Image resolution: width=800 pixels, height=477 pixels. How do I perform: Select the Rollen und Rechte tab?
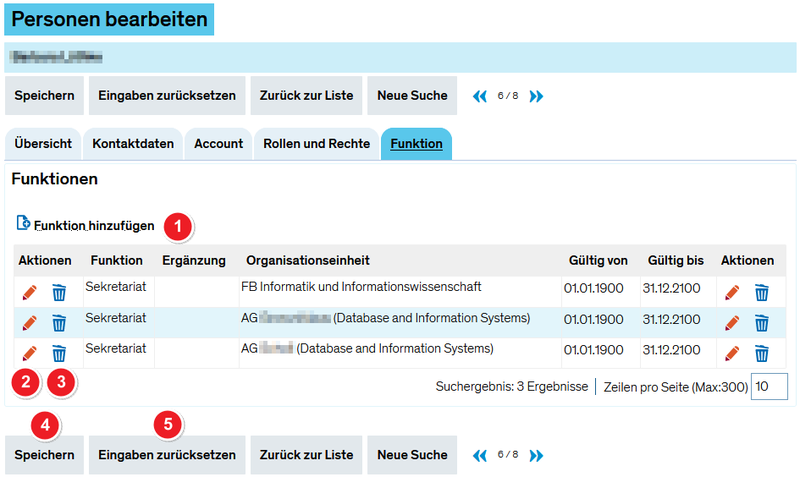pyautogui.click(x=316, y=144)
